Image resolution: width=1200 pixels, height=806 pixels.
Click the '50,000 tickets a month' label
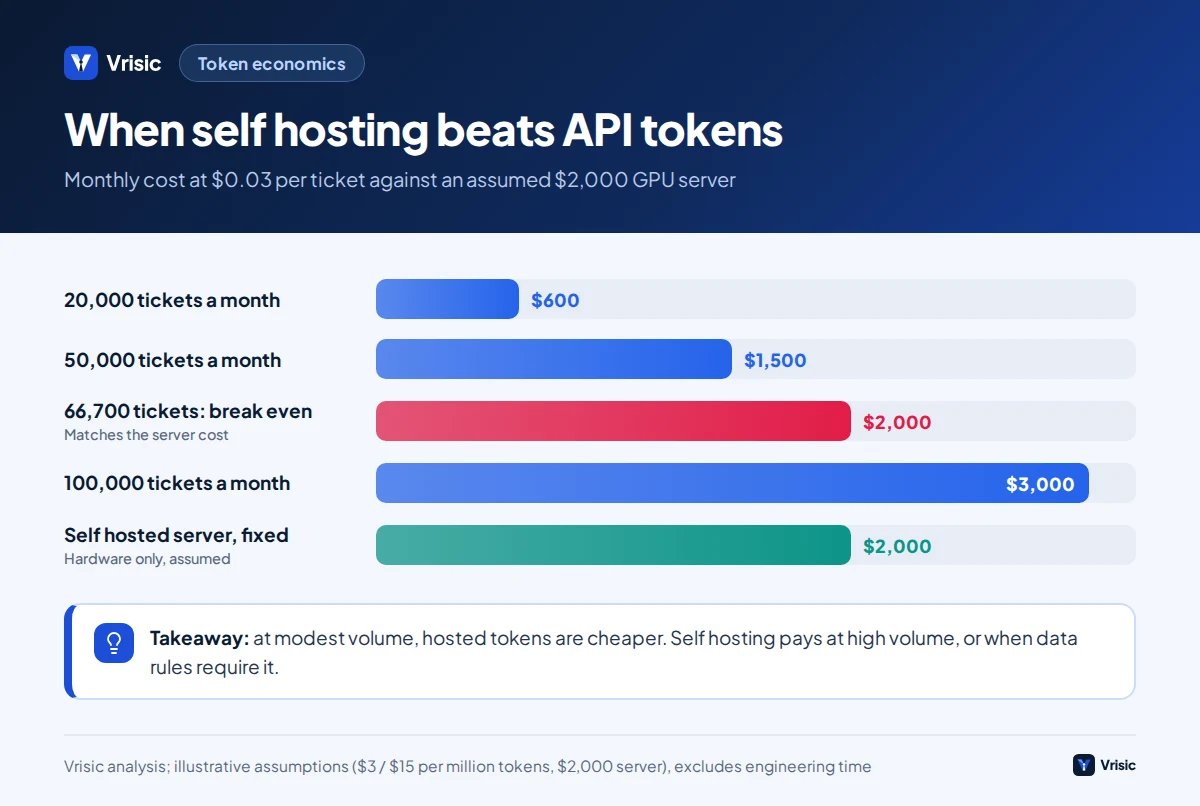click(172, 360)
